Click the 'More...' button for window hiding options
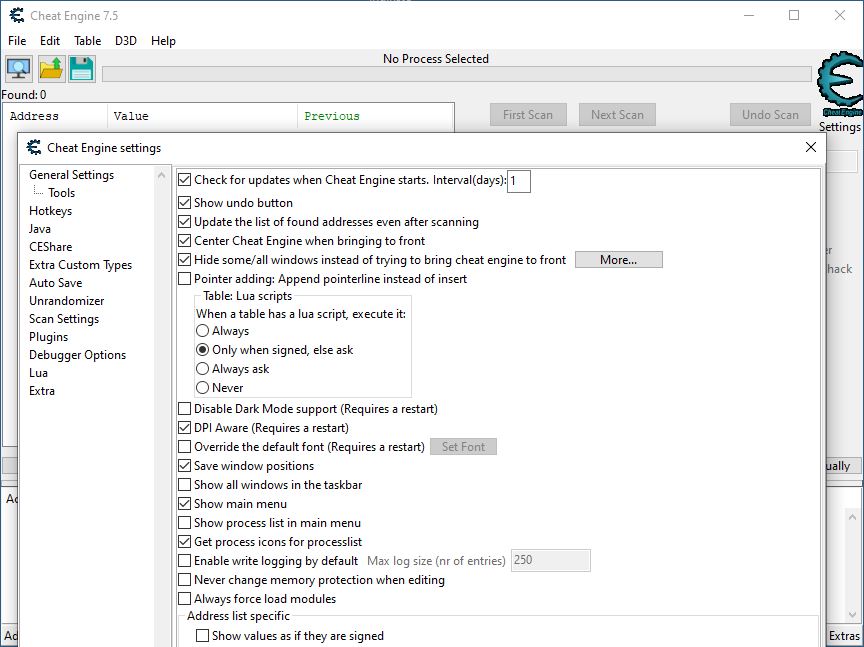Image resolution: width=864 pixels, height=647 pixels. pyautogui.click(x=618, y=258)
